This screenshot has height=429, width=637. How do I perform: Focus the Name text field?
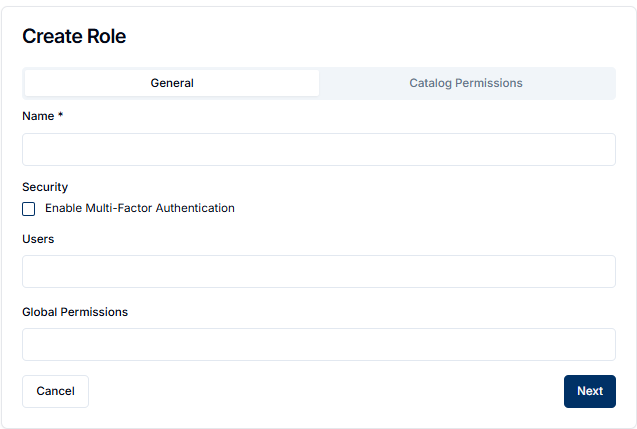[x=319, y=150]
